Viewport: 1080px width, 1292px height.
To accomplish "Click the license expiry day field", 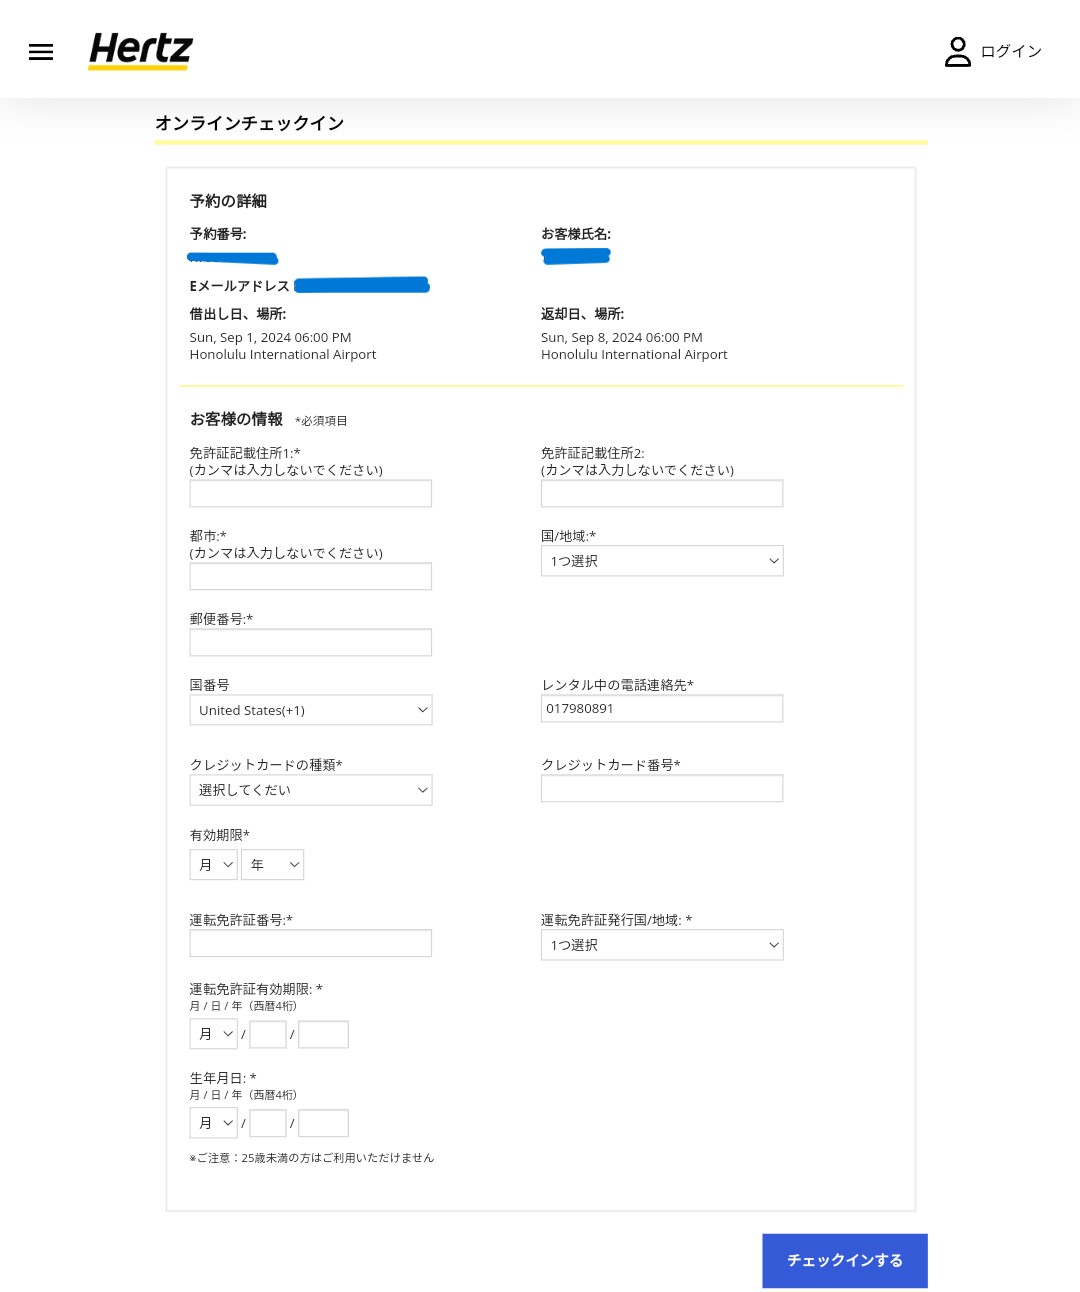I will coord(268,1034).
